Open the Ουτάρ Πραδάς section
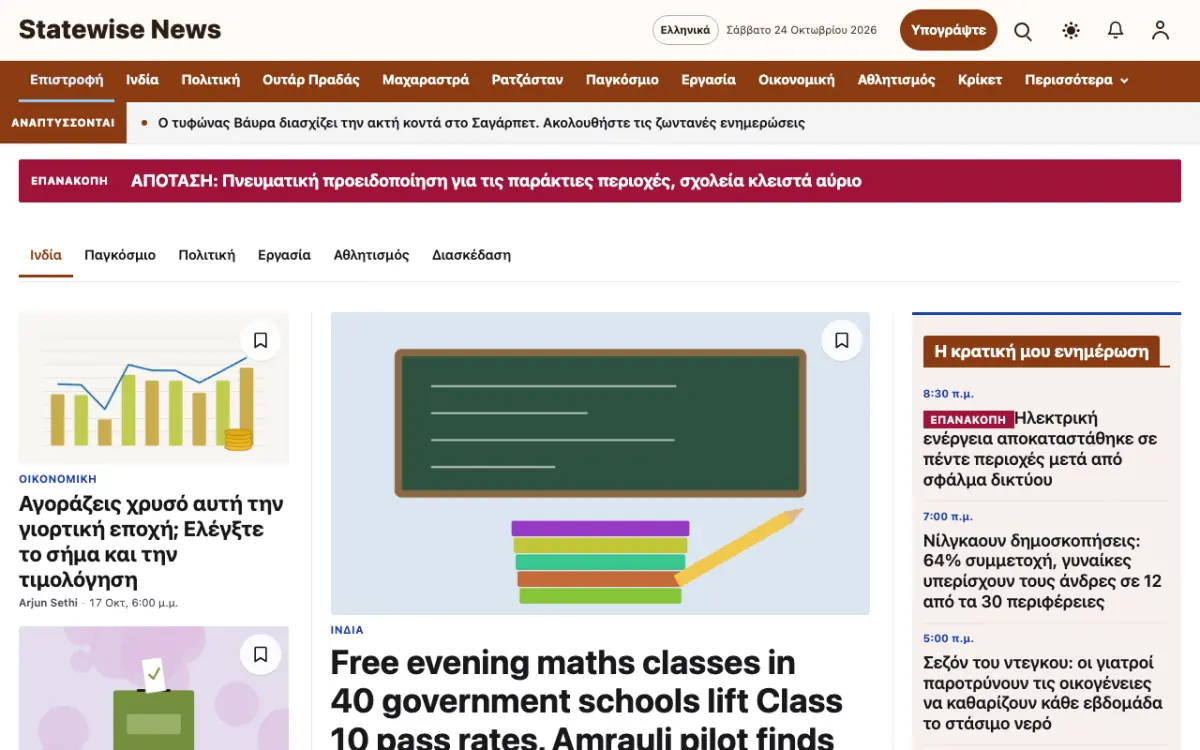 click(311, 80)
